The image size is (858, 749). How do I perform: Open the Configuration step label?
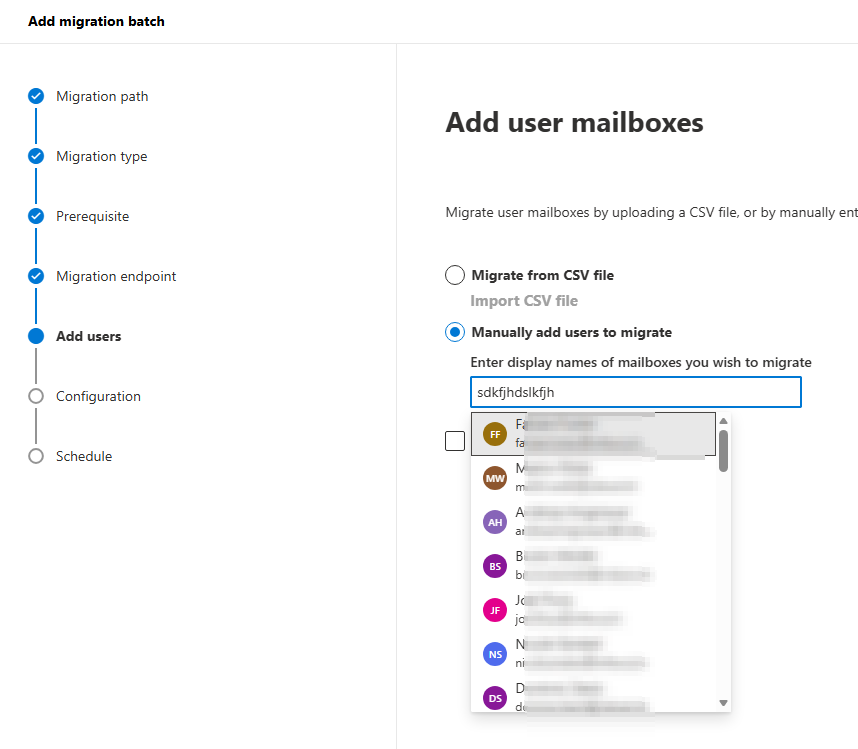98,396
